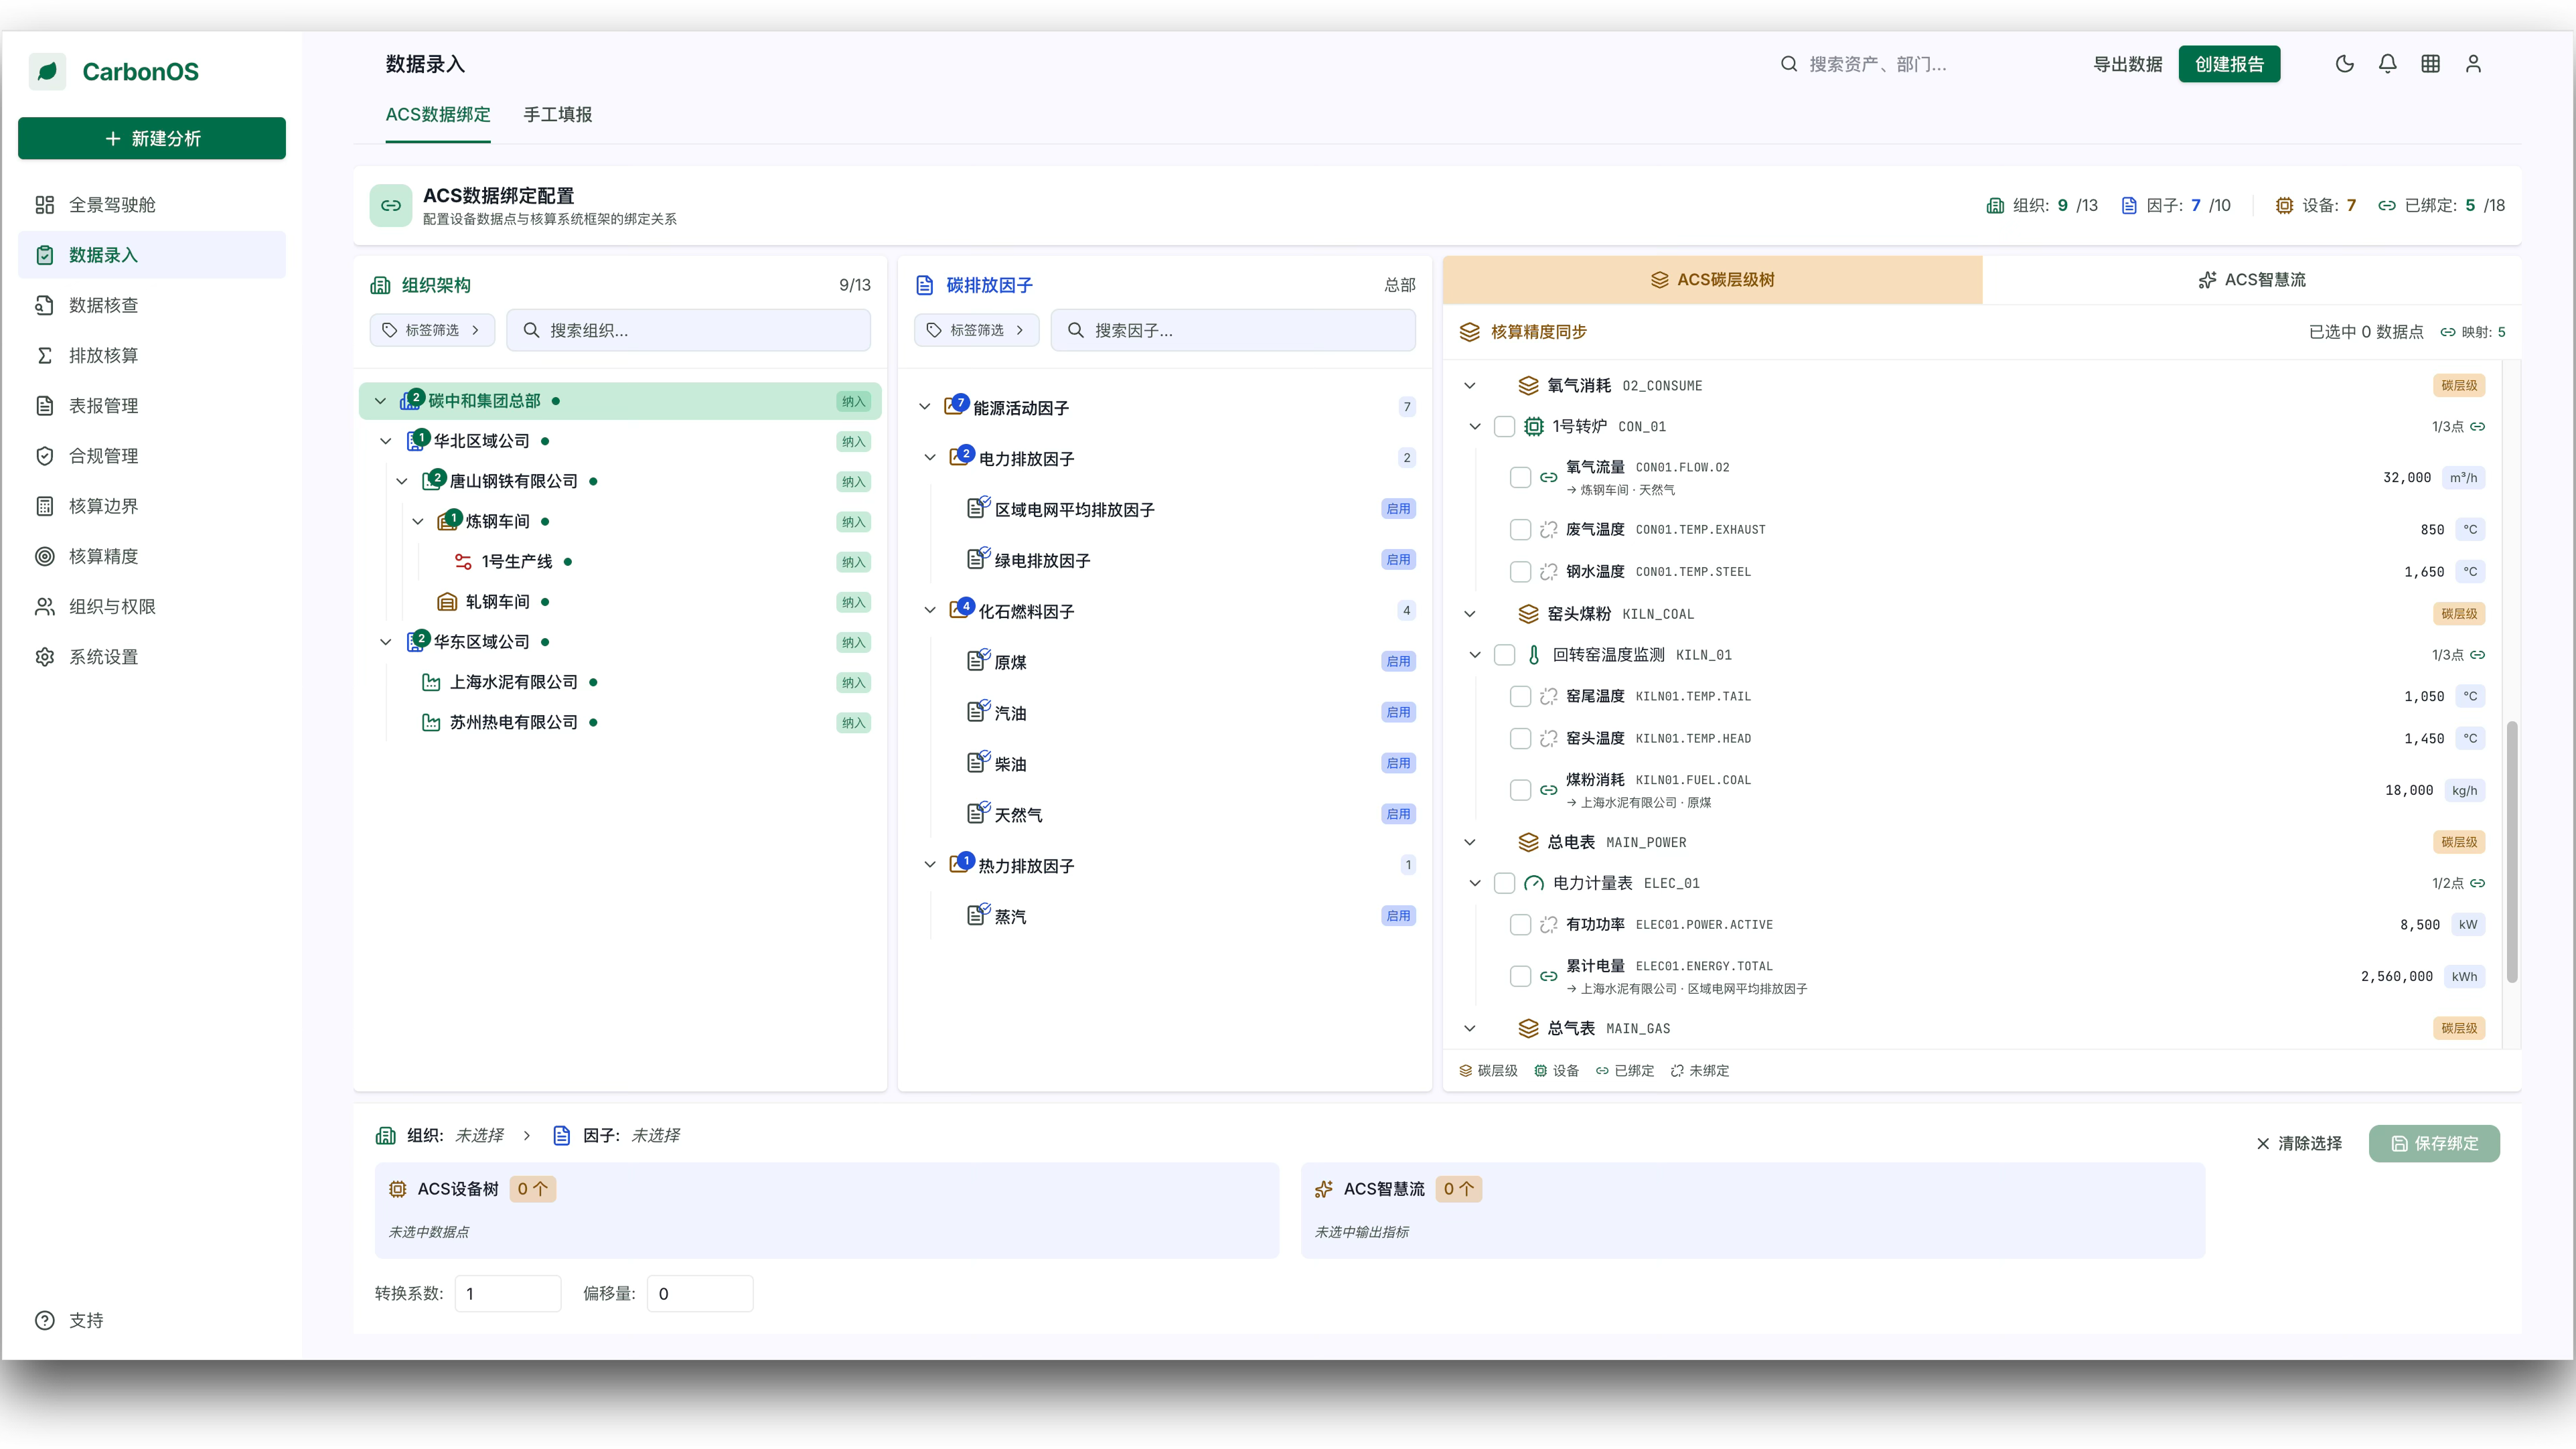Image resolution: width=2576 pixels, height=1449 pixels.
Task: Switch to the ACS智慧流 tab
Action: (2252, 280)
